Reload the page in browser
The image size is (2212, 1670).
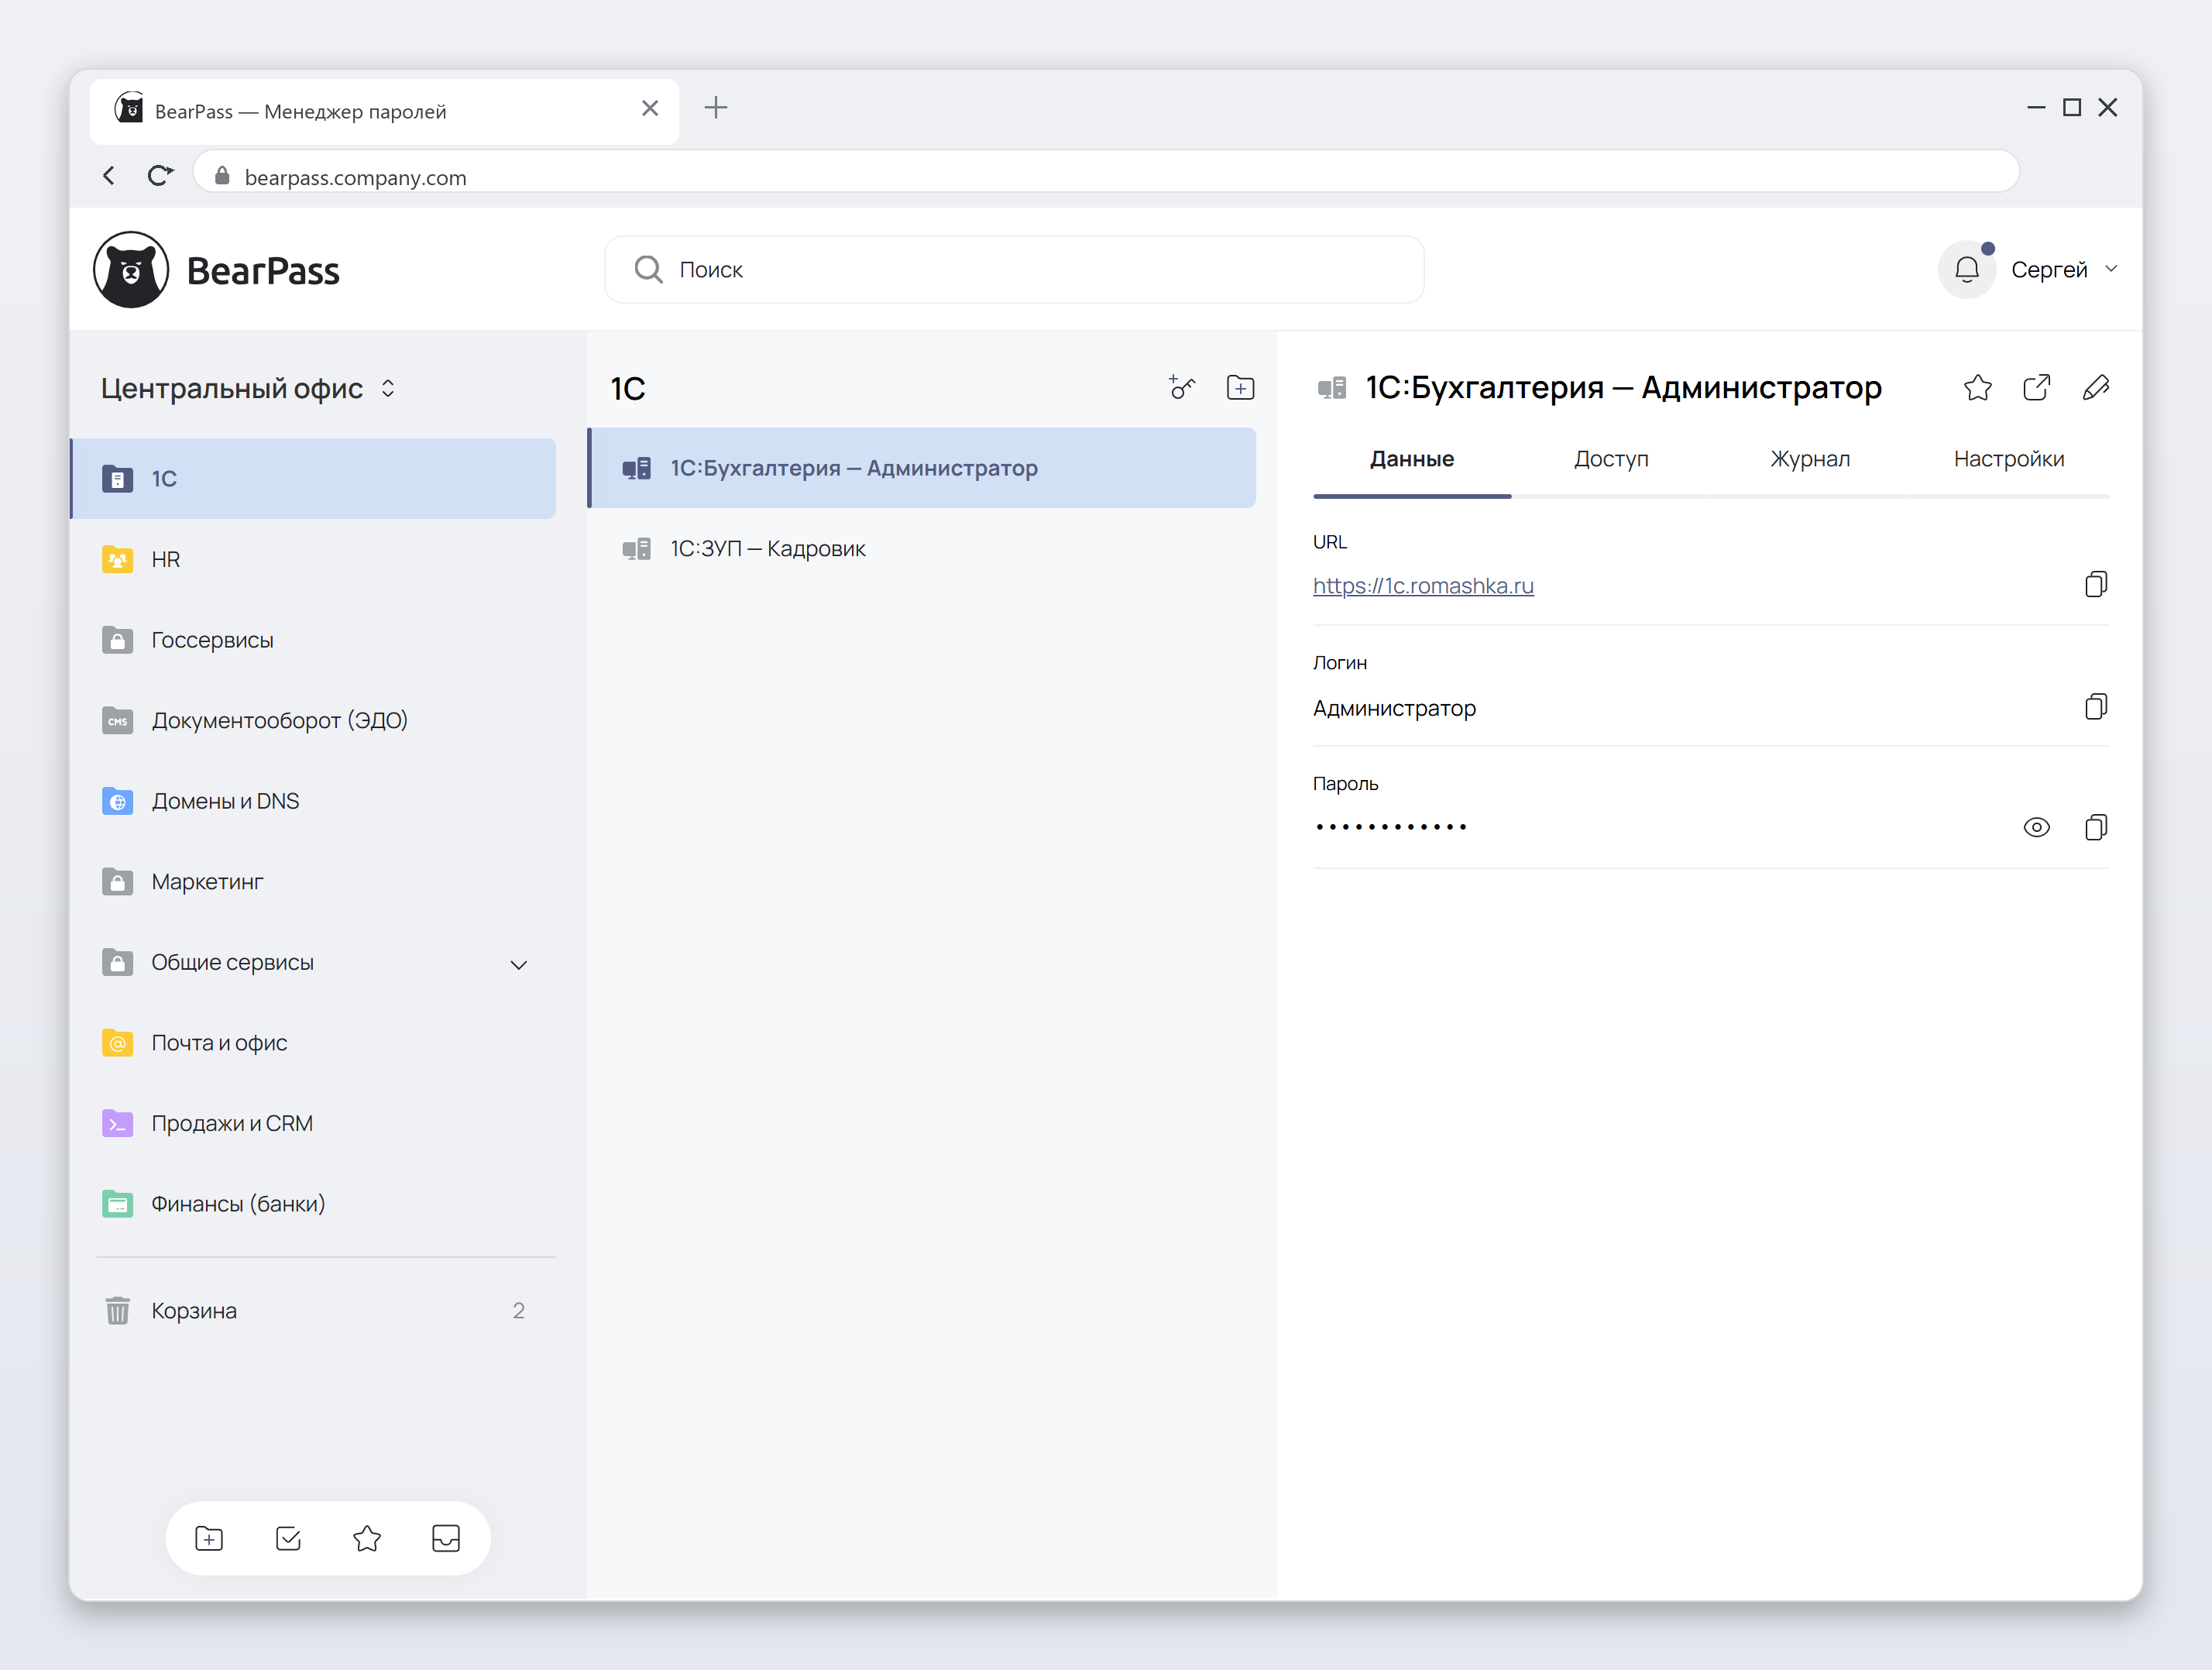tap(160, 176)
